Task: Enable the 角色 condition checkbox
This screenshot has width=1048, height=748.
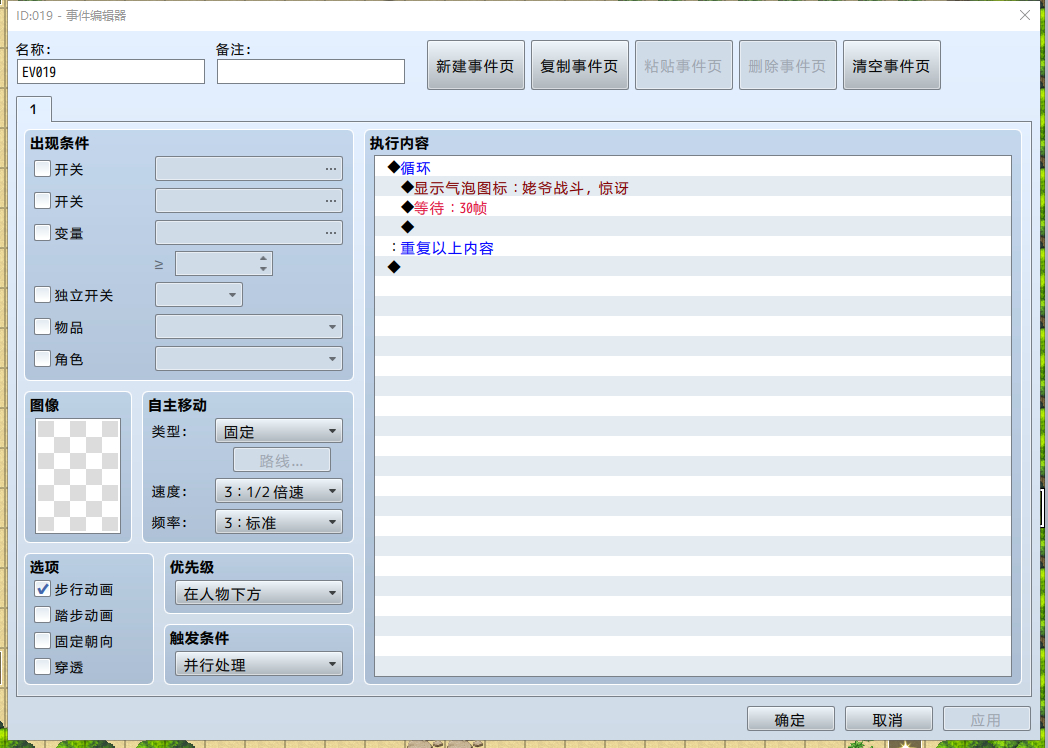Action: tap(42, 359)
